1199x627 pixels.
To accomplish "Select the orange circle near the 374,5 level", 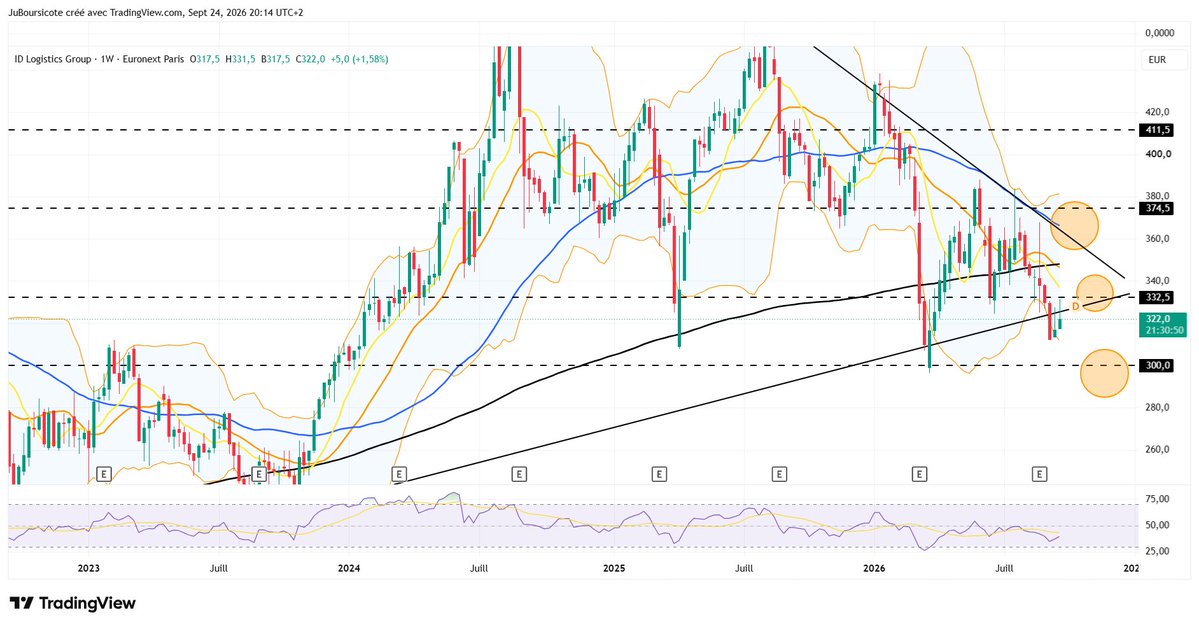I will 1074,226.
